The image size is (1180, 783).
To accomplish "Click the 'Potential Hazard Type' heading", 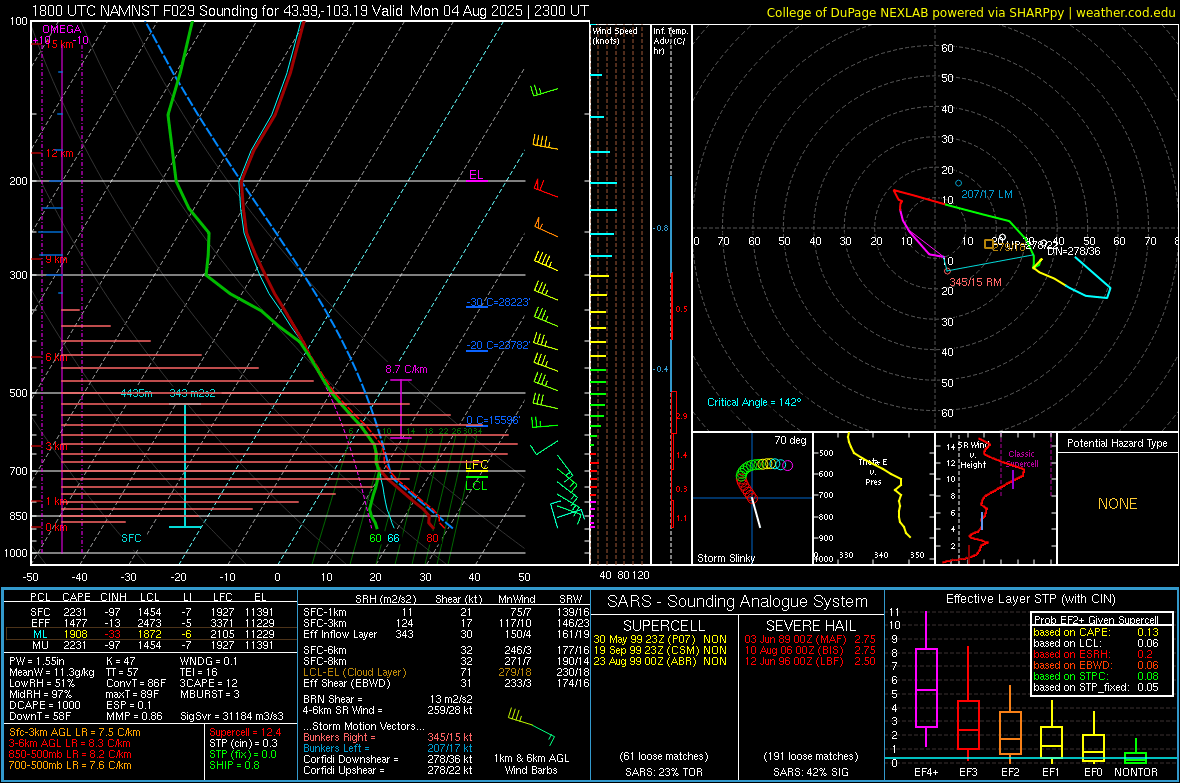I will pos(1118,443).
